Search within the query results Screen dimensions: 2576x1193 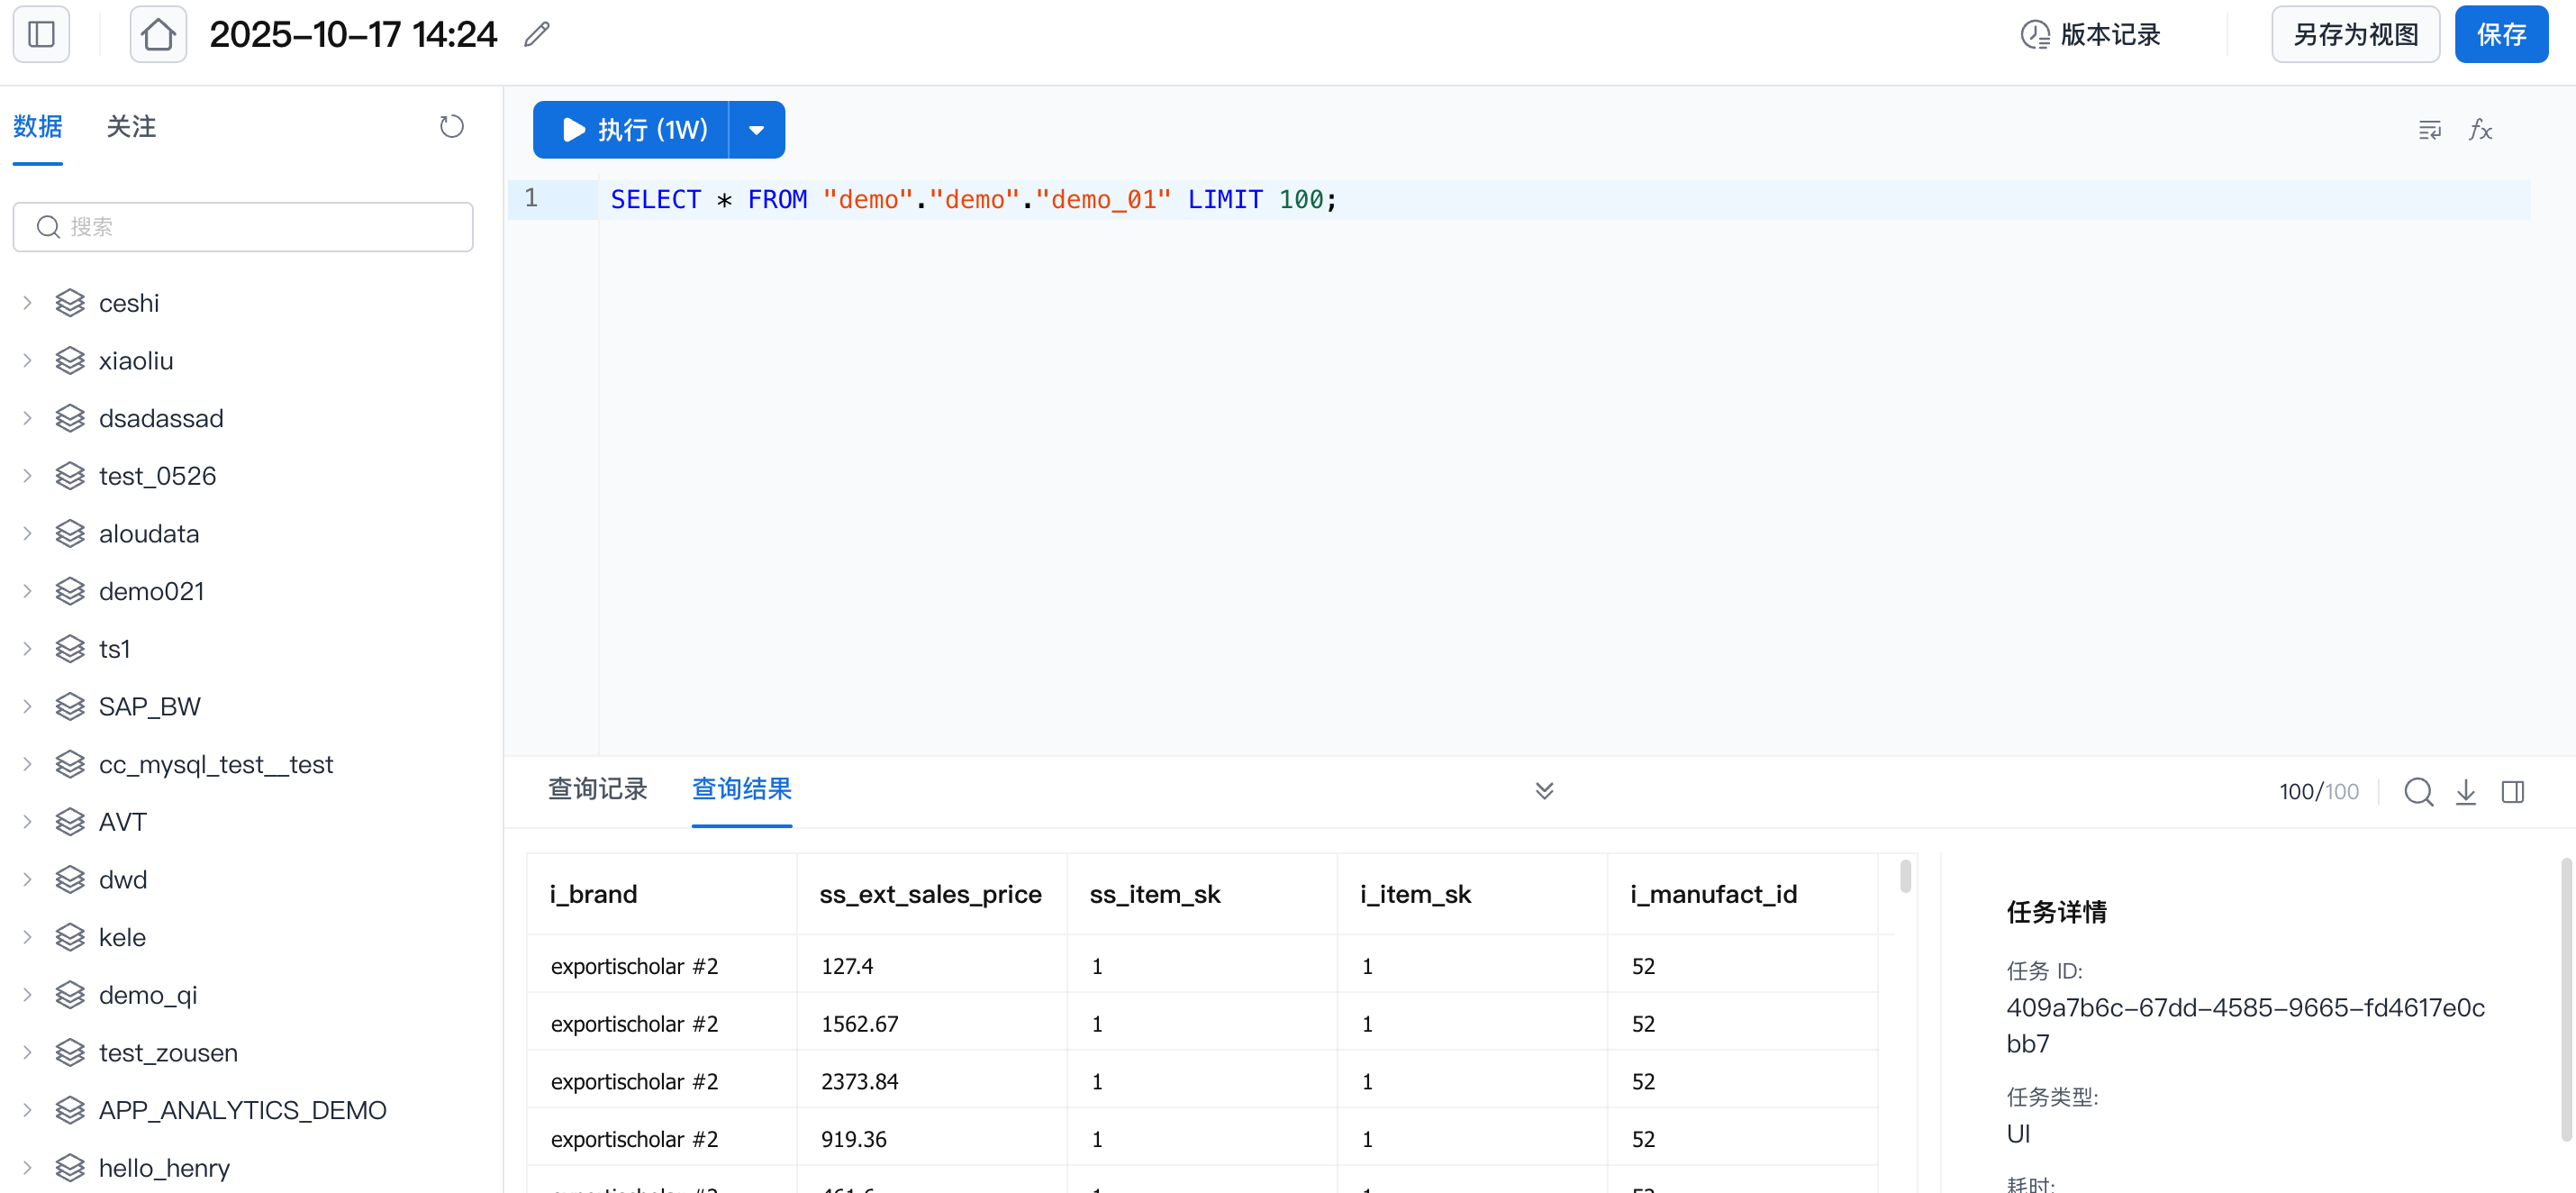2418,792
